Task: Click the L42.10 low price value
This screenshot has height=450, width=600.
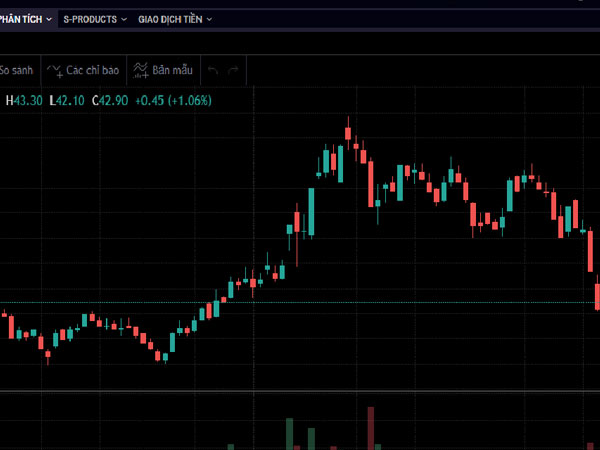Action: pyautogui.click(x=68, y=100)
